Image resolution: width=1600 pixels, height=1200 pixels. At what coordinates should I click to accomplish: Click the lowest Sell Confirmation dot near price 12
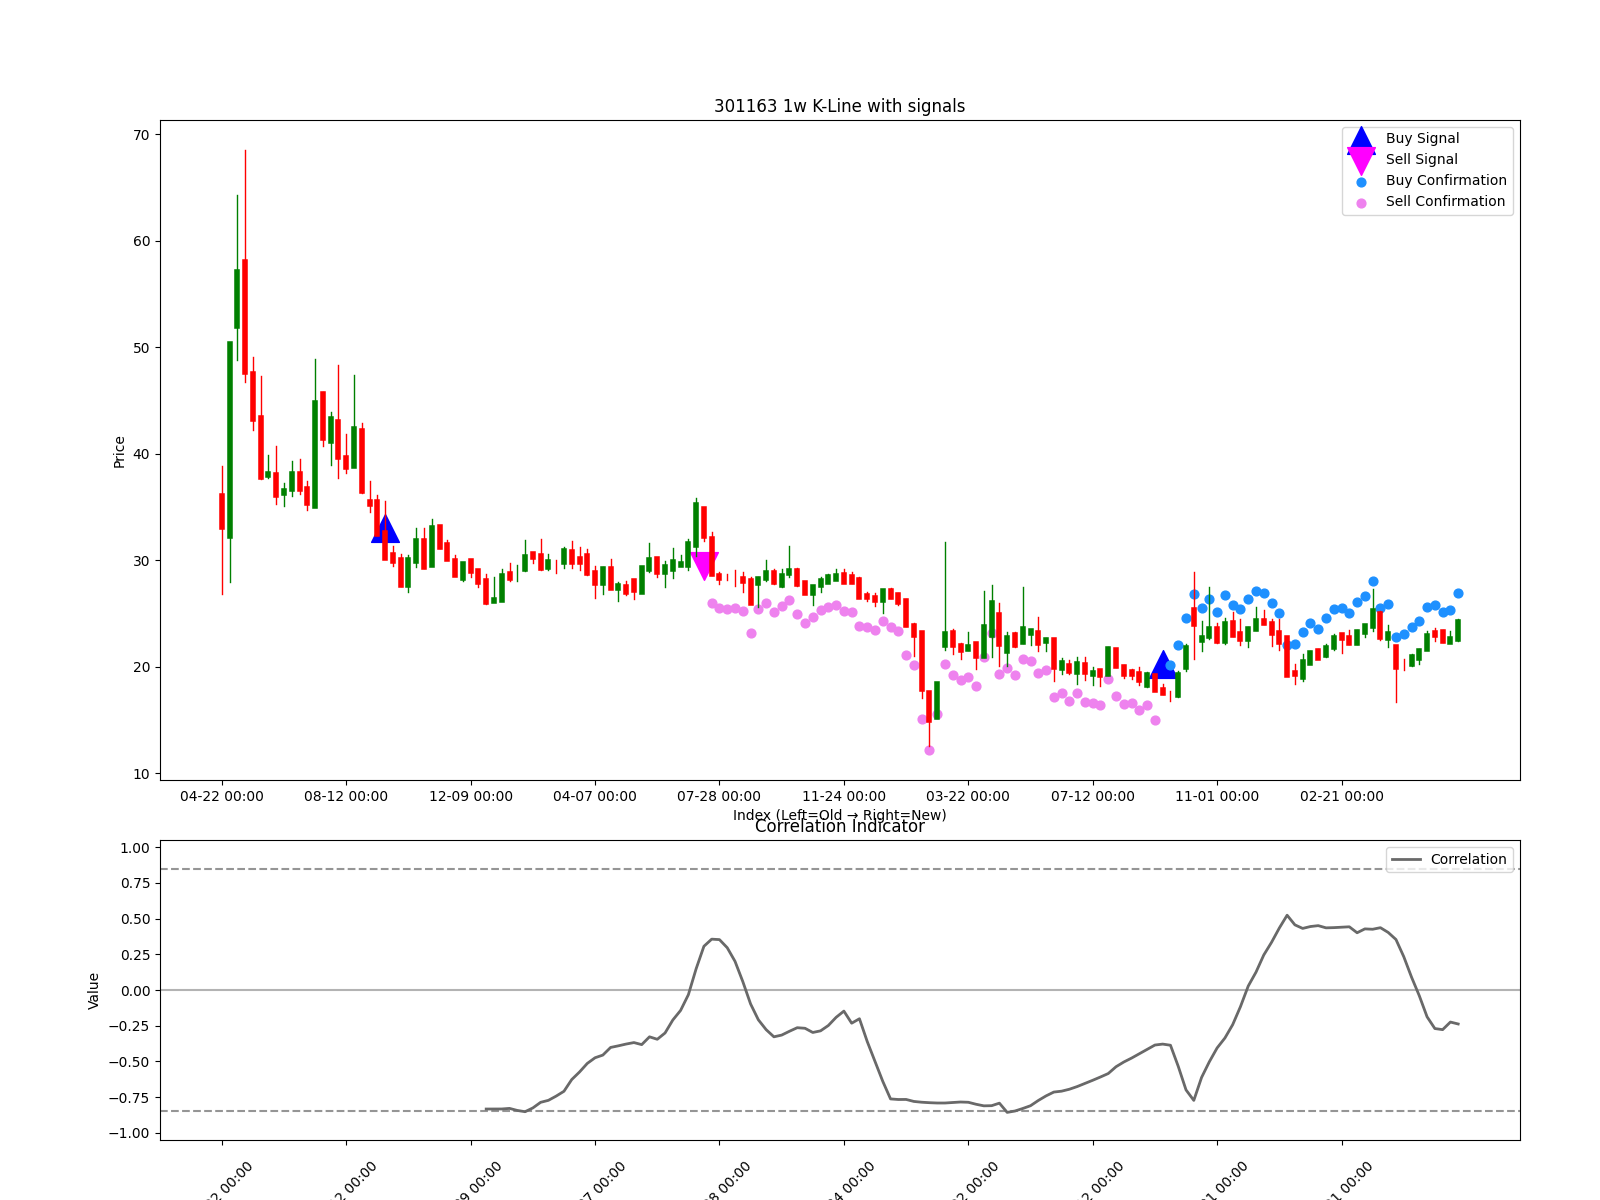point(929,750)
